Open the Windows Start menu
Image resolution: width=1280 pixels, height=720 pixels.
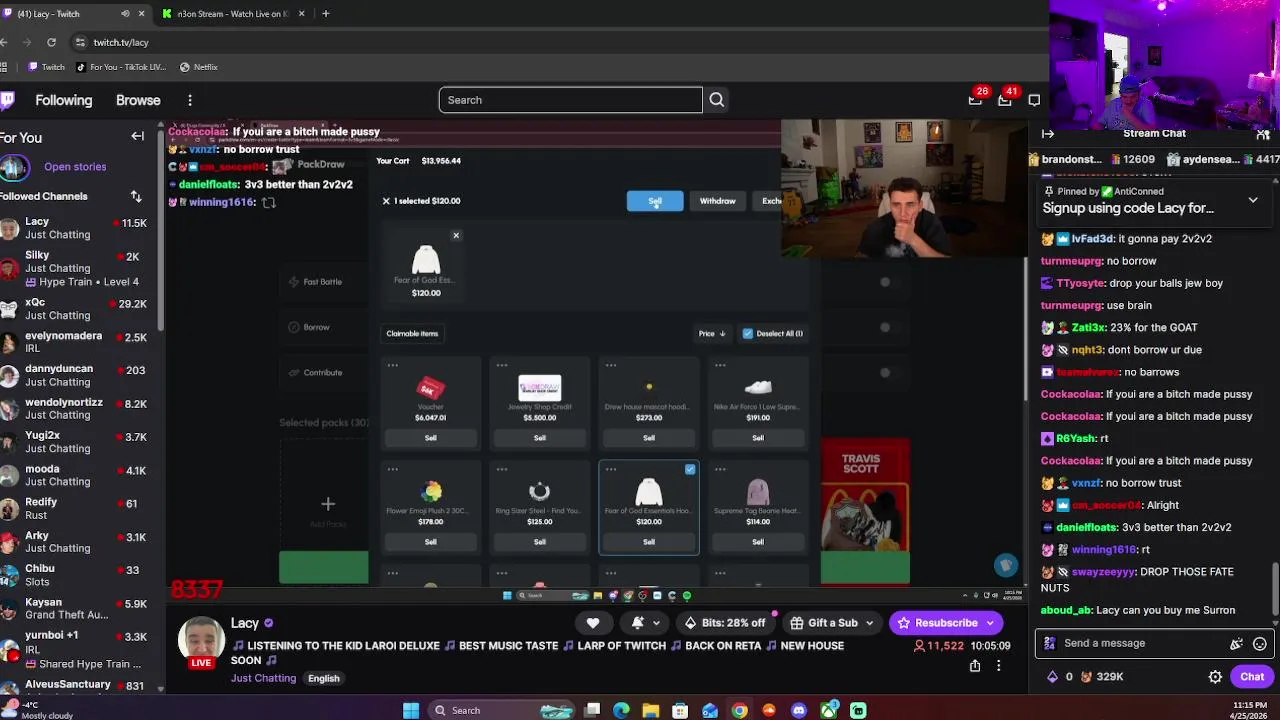(x=411, y=710)
